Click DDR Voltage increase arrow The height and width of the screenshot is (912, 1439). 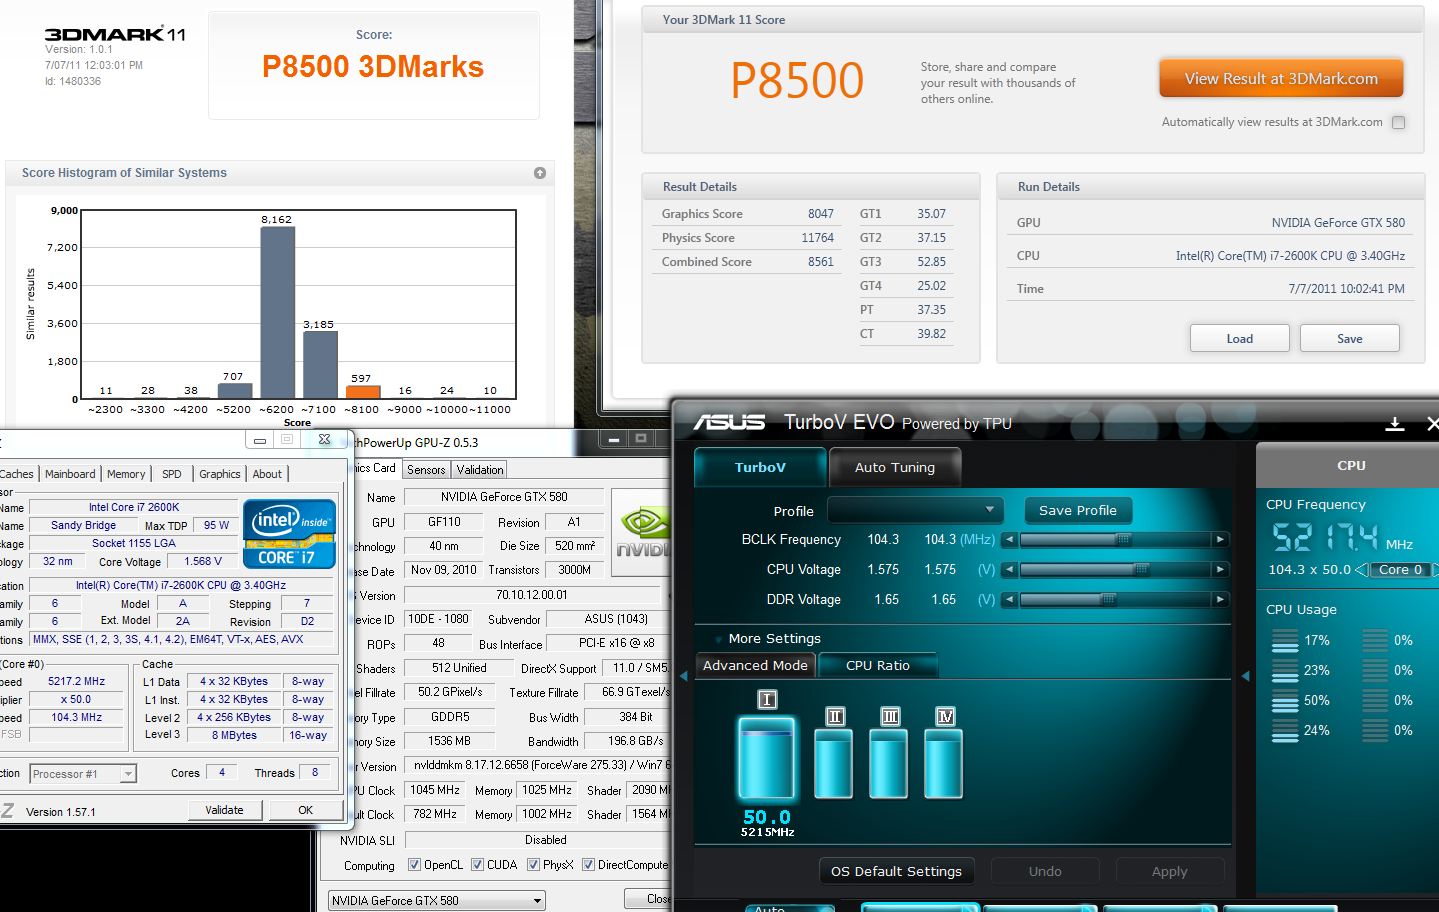point(1220,600)
